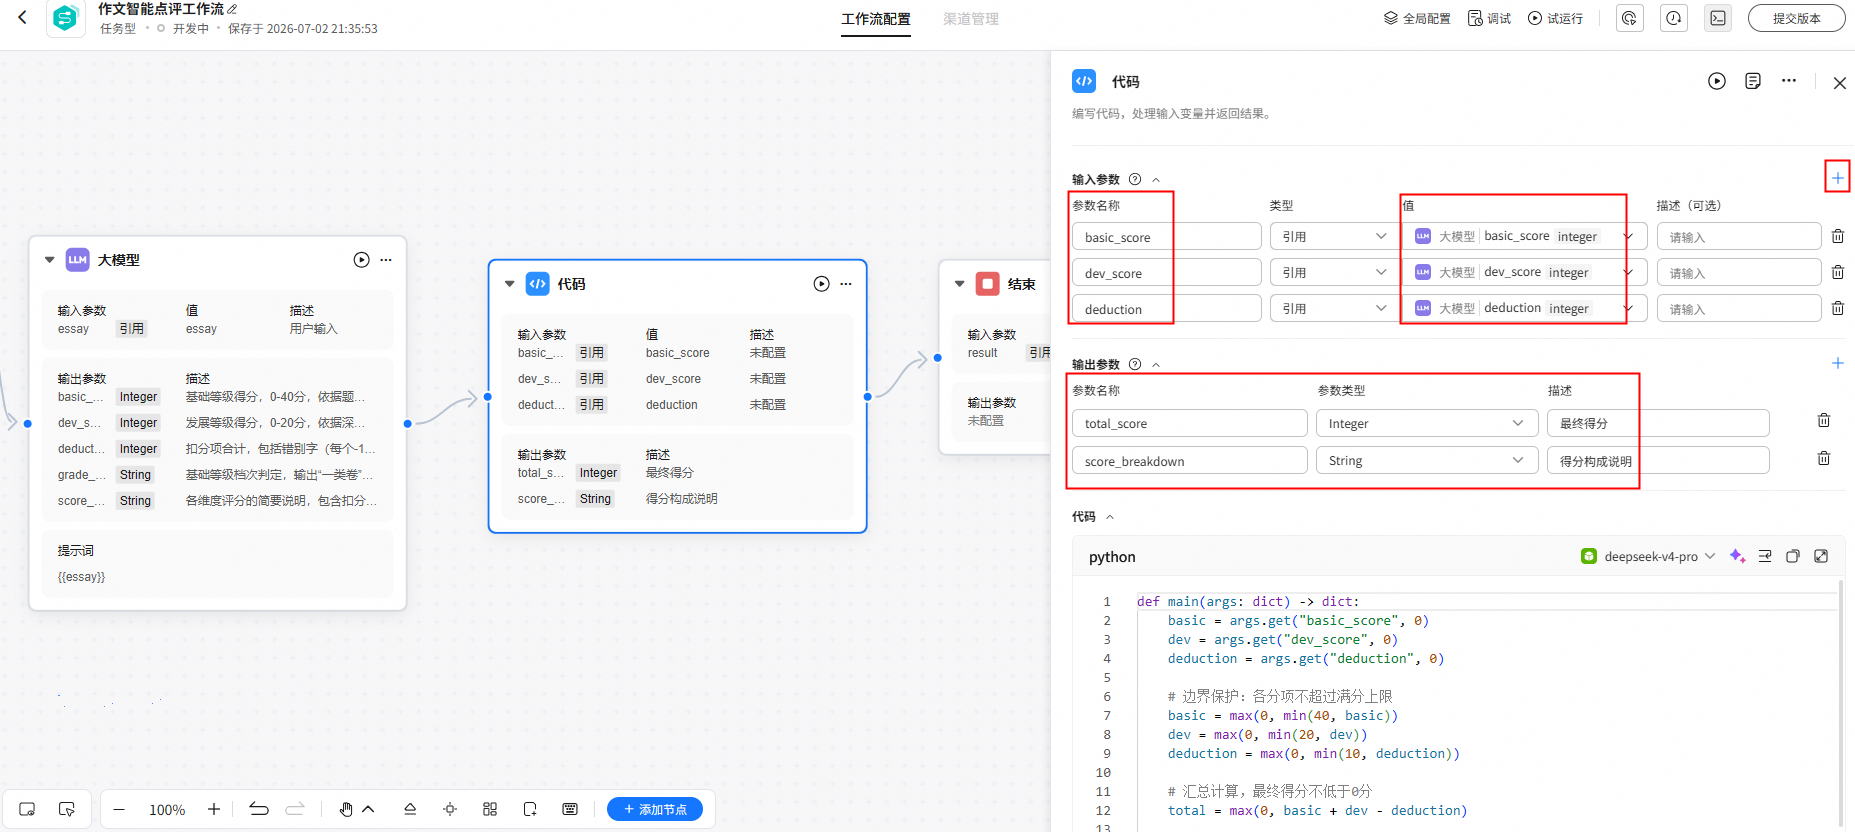1855x832 pixels.
Task: Add a new input parameter with plus icon
Action: [x=1837, y=178]
